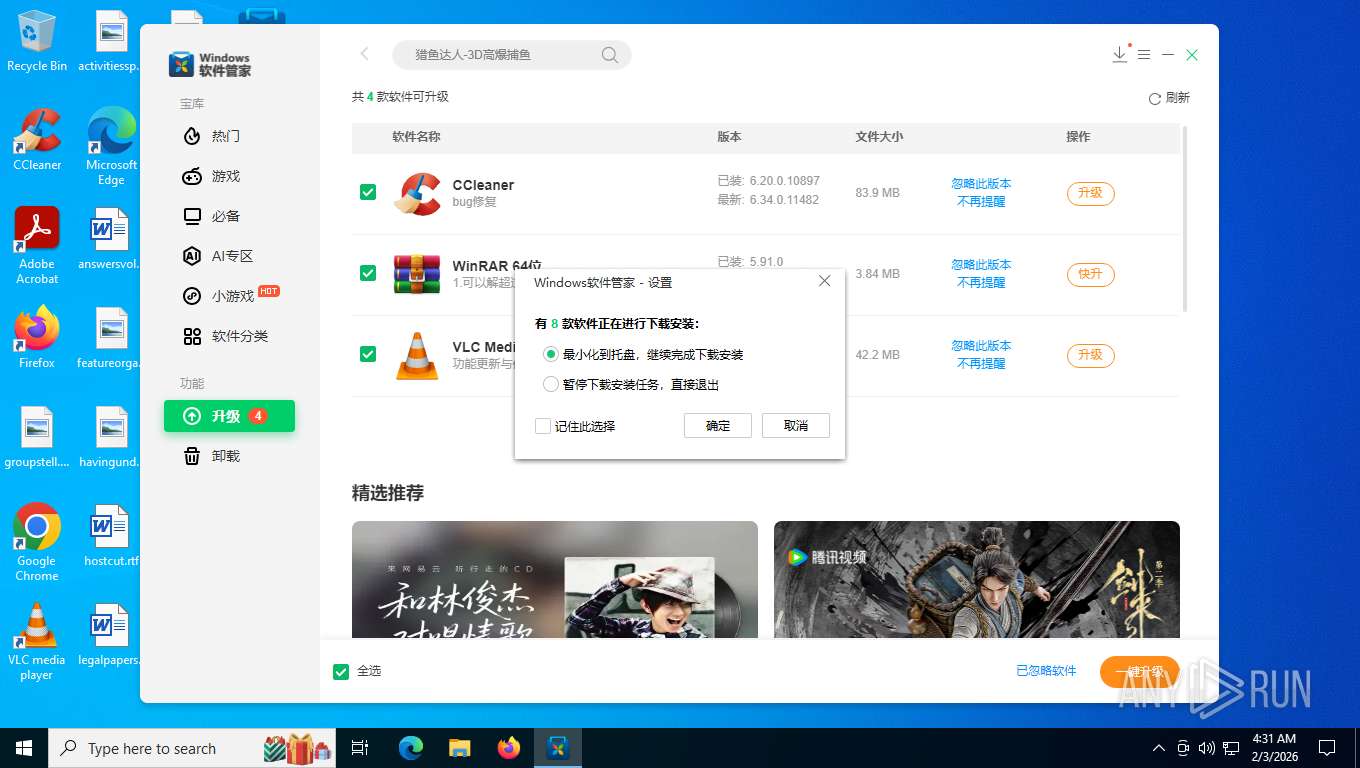Uncheck the CCleaner row checkbox
1360x768 pixels.
point(368,192)
